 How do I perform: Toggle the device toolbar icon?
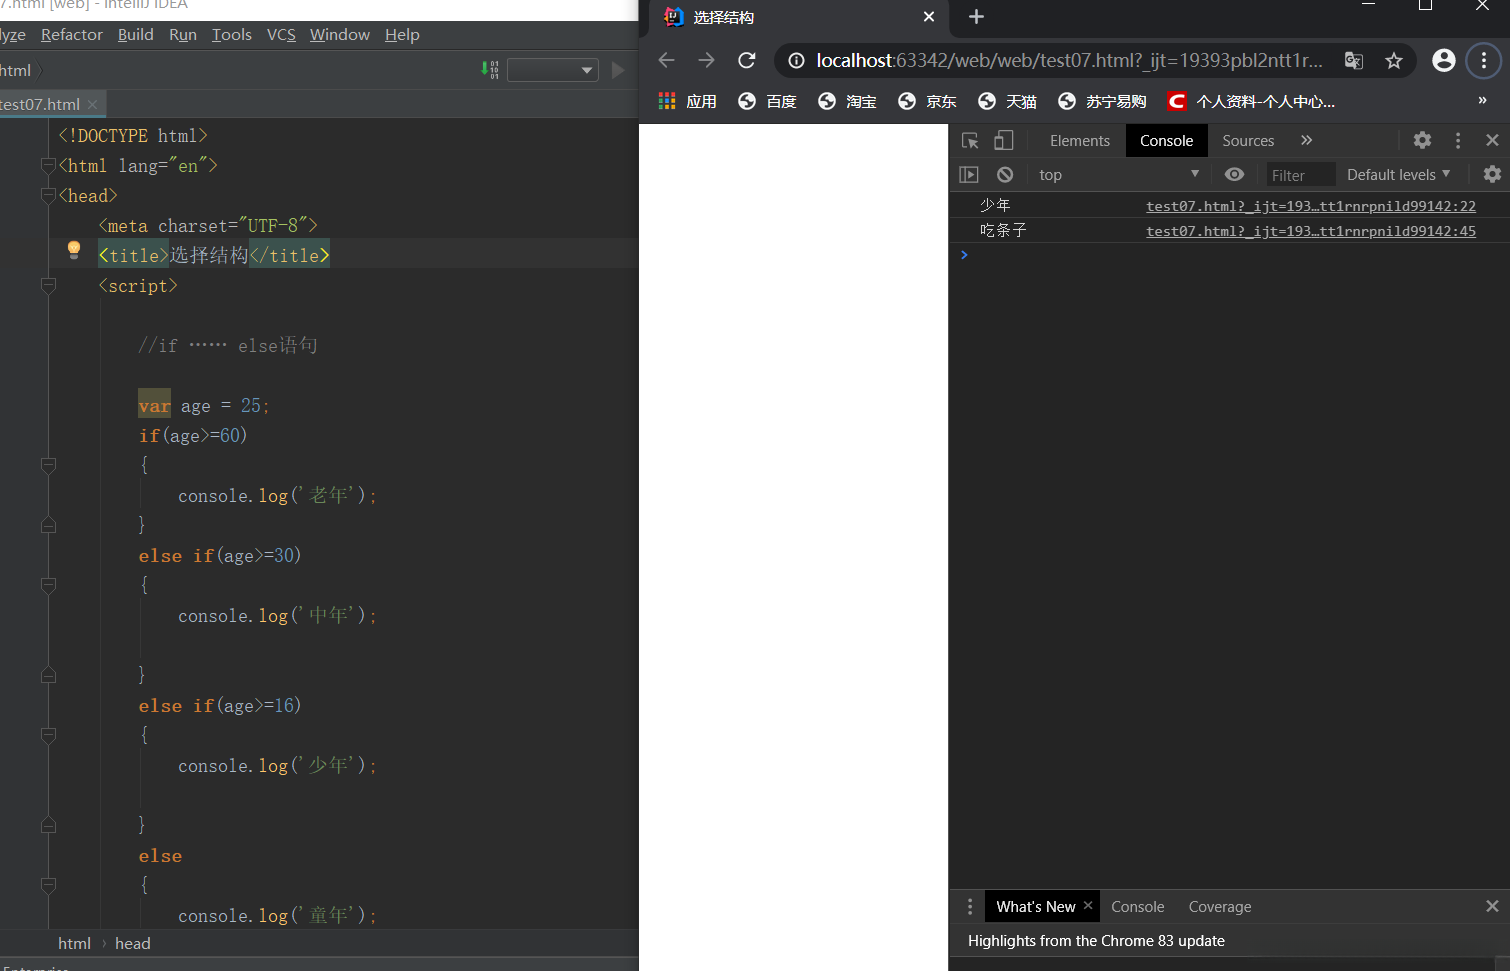[x=1003, y=141]
